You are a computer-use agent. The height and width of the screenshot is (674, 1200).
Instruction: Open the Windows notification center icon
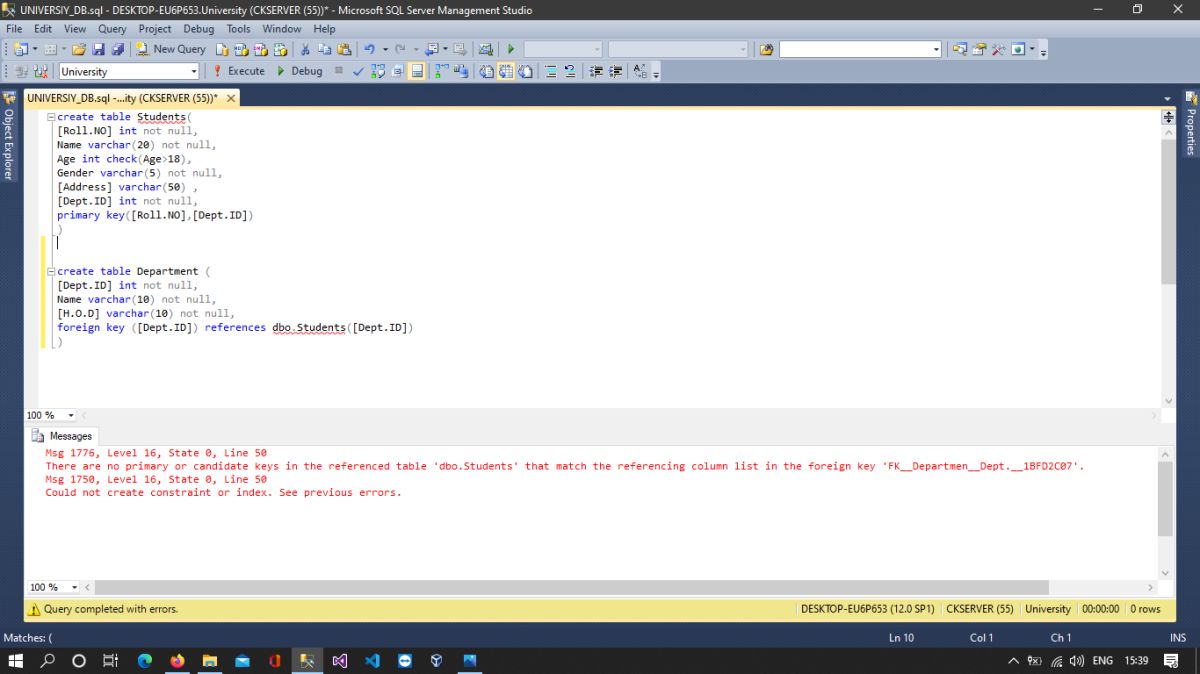[1171, 661]
